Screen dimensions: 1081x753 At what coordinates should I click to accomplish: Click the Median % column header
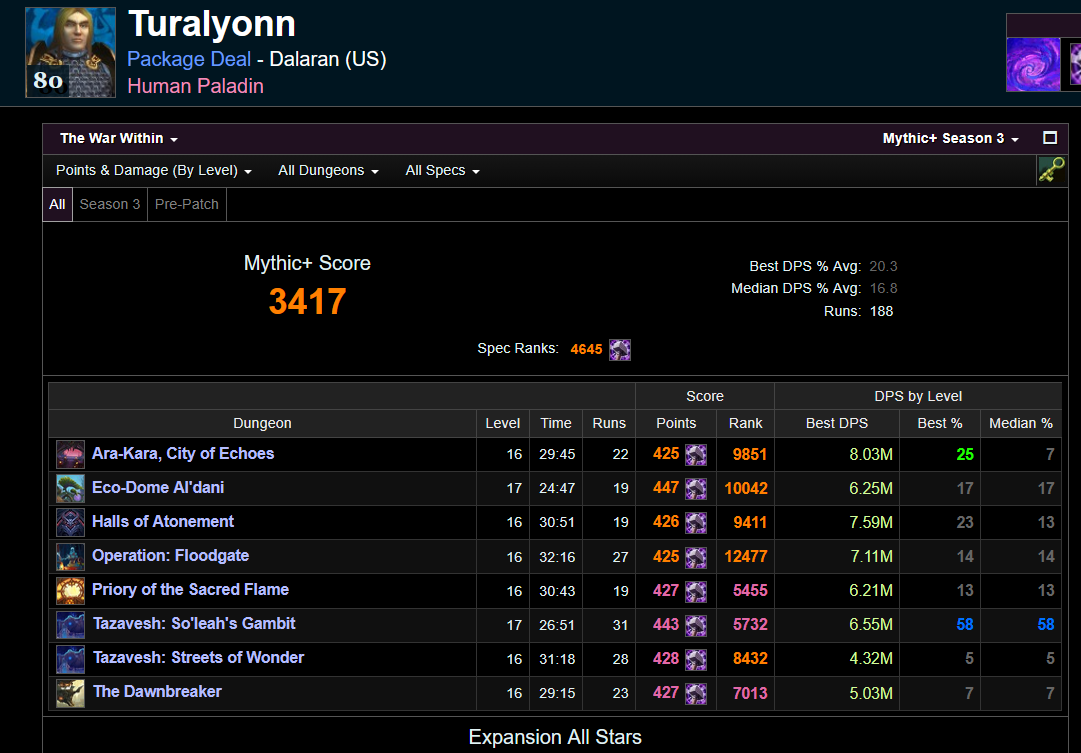[x=1021, y=423]
